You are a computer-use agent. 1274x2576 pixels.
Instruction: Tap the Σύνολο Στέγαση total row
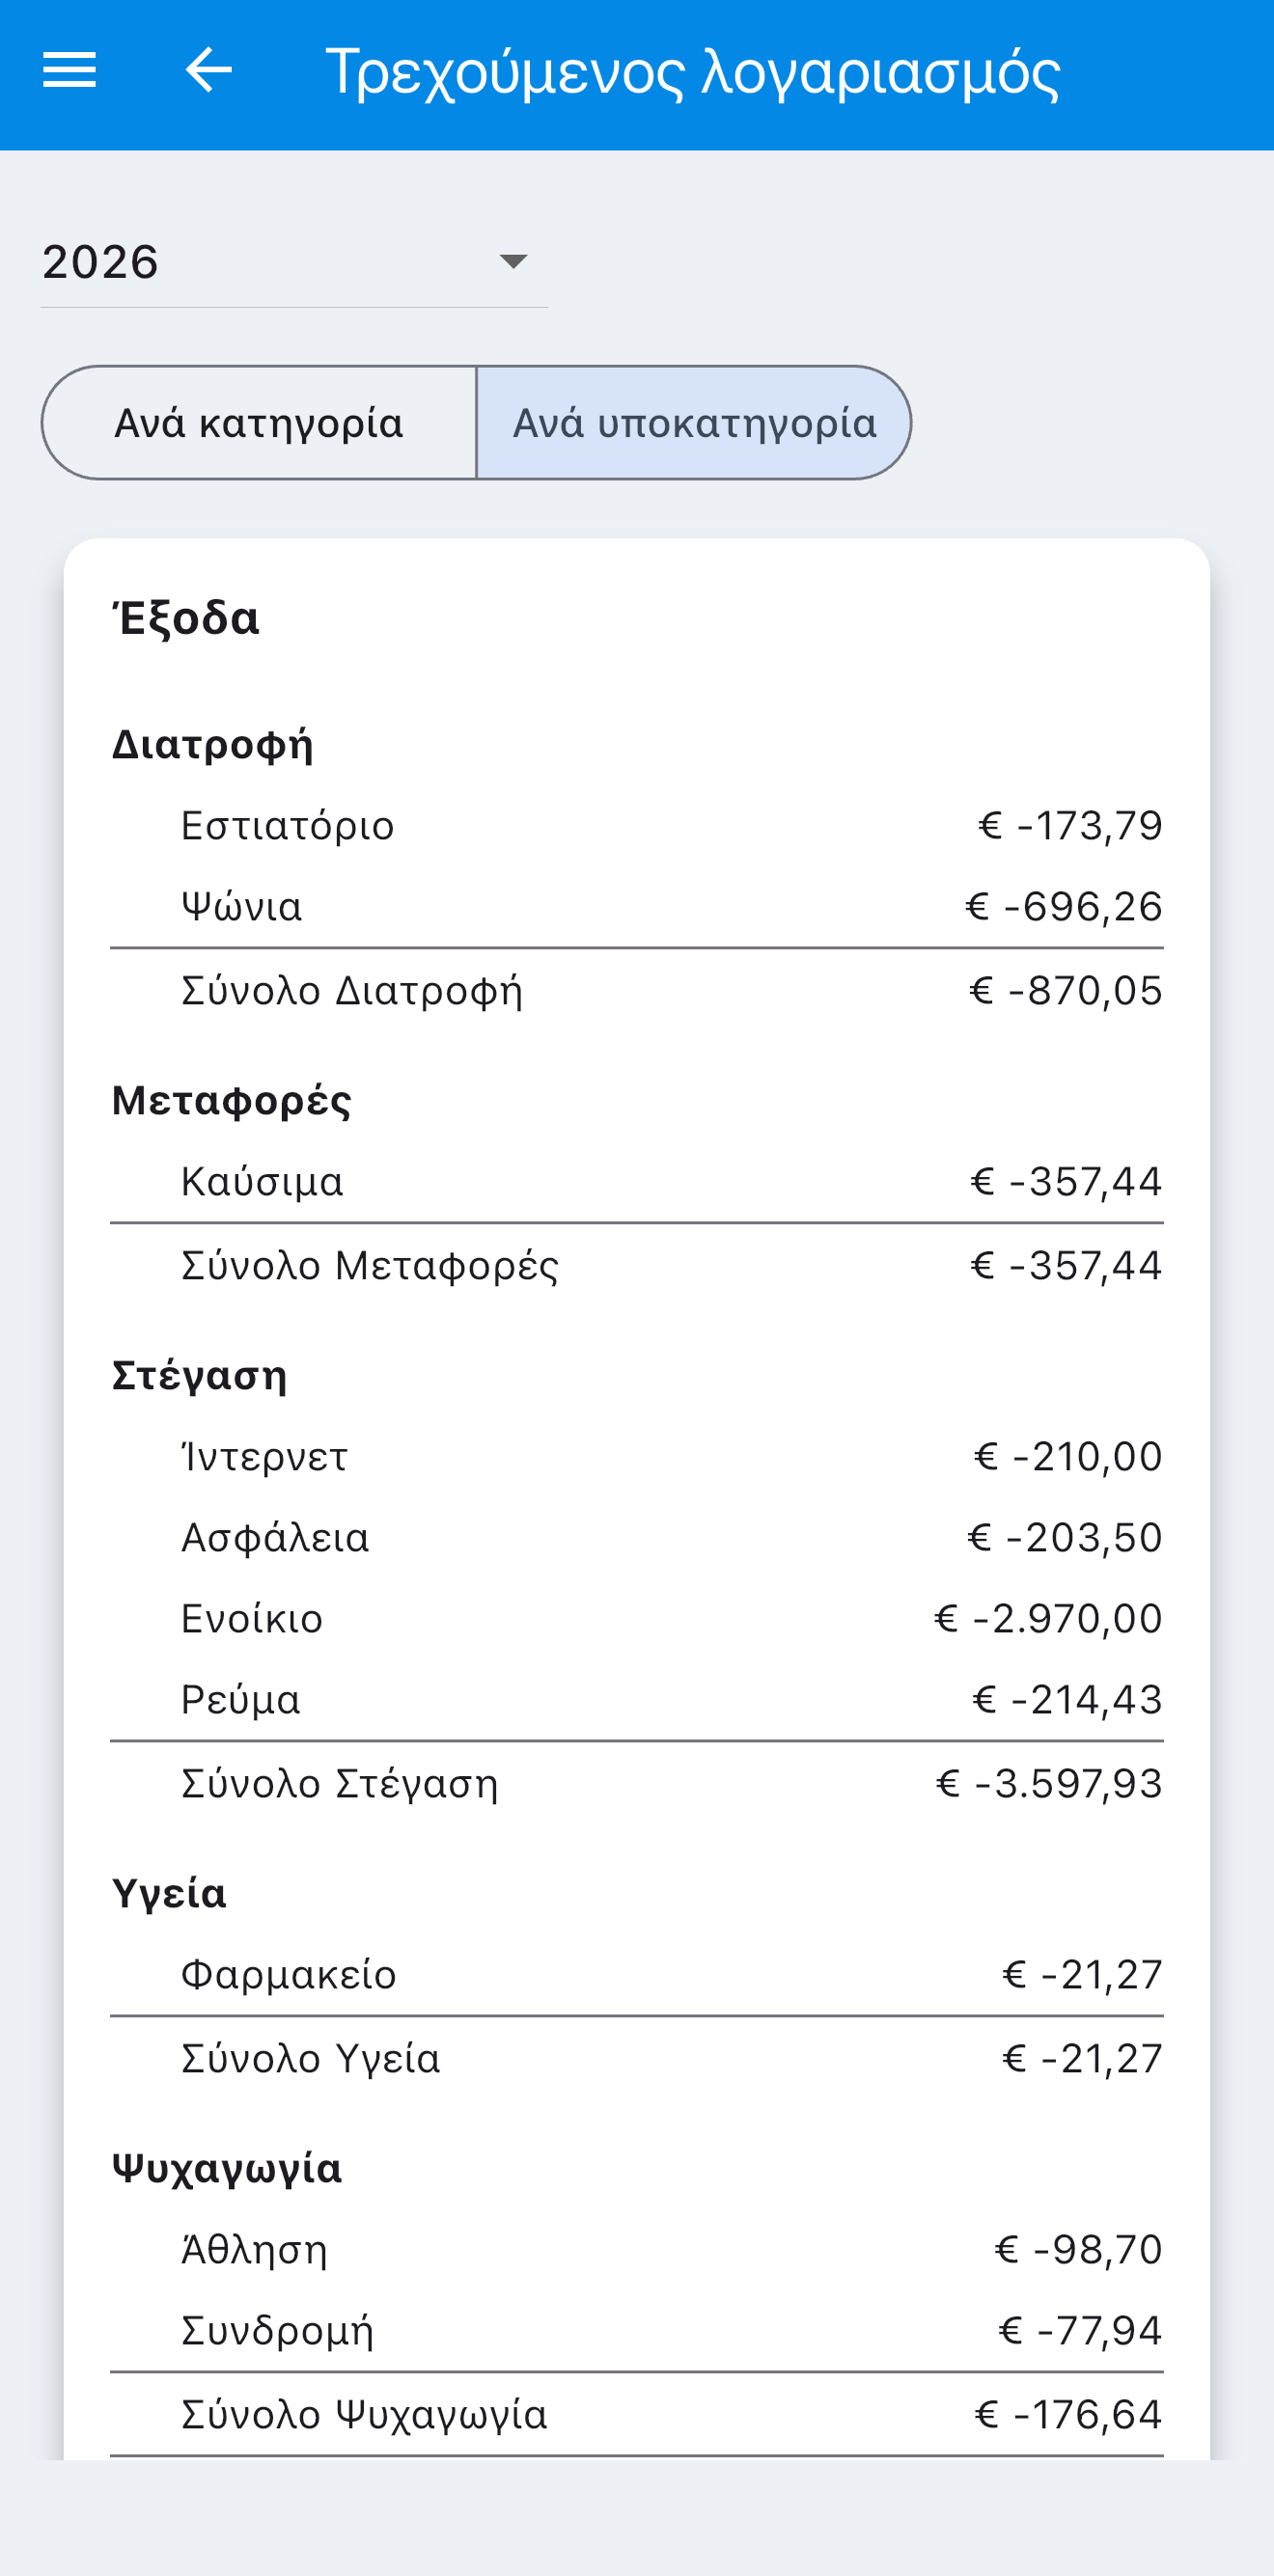(637, 1784)
